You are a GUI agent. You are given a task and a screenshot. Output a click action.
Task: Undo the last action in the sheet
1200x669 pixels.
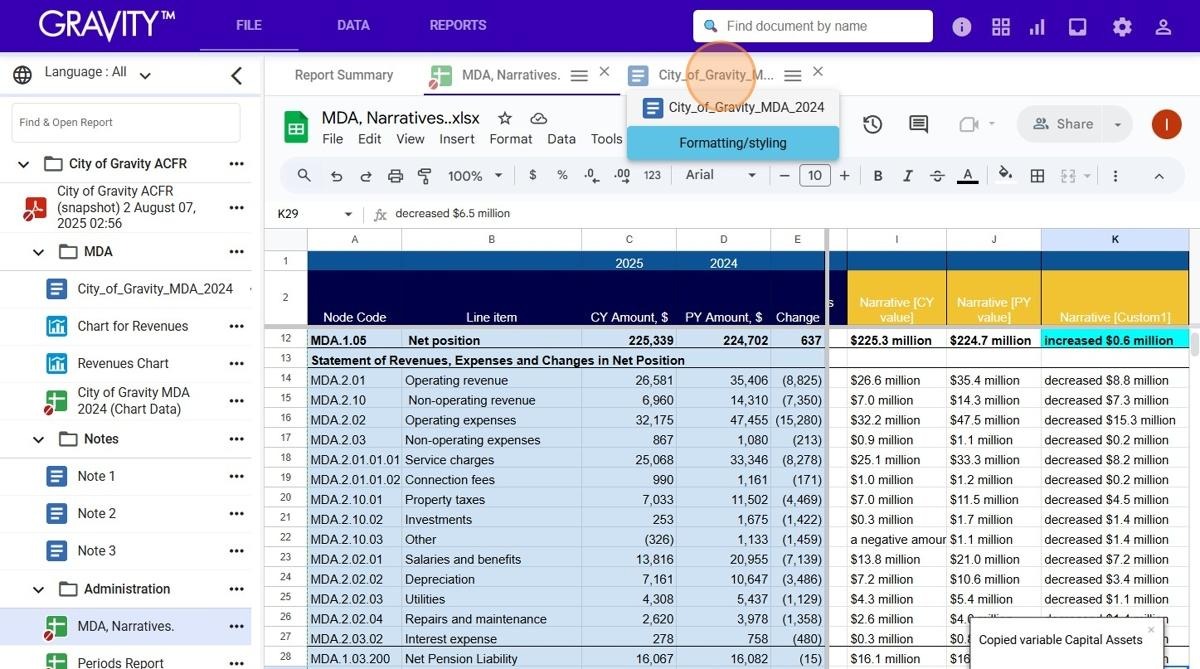(336, 176)
